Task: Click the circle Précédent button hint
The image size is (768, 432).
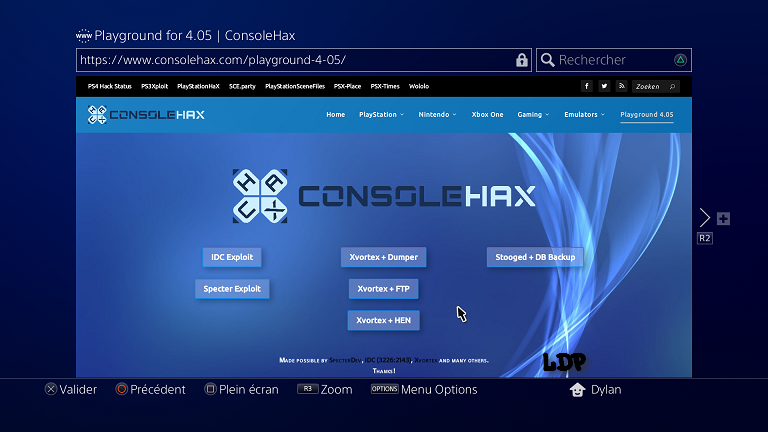Action: pos(150,389)
